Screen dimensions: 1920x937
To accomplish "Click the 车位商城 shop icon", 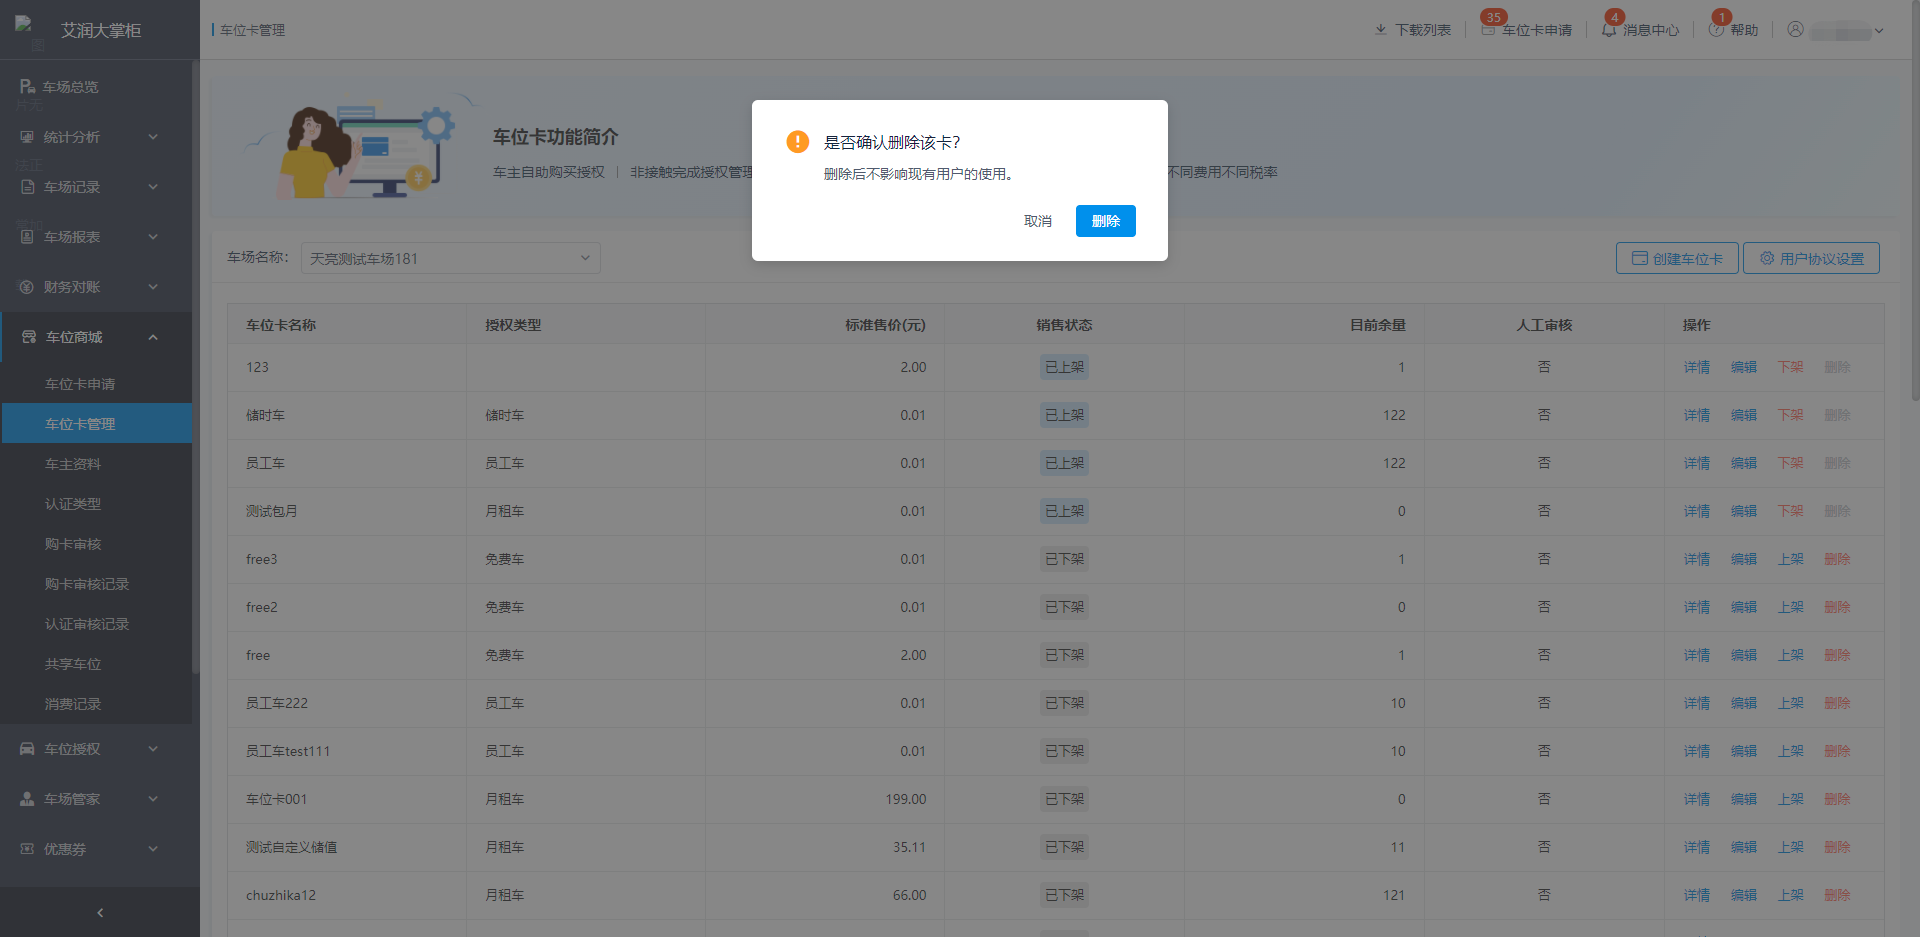I will point(29,337).
